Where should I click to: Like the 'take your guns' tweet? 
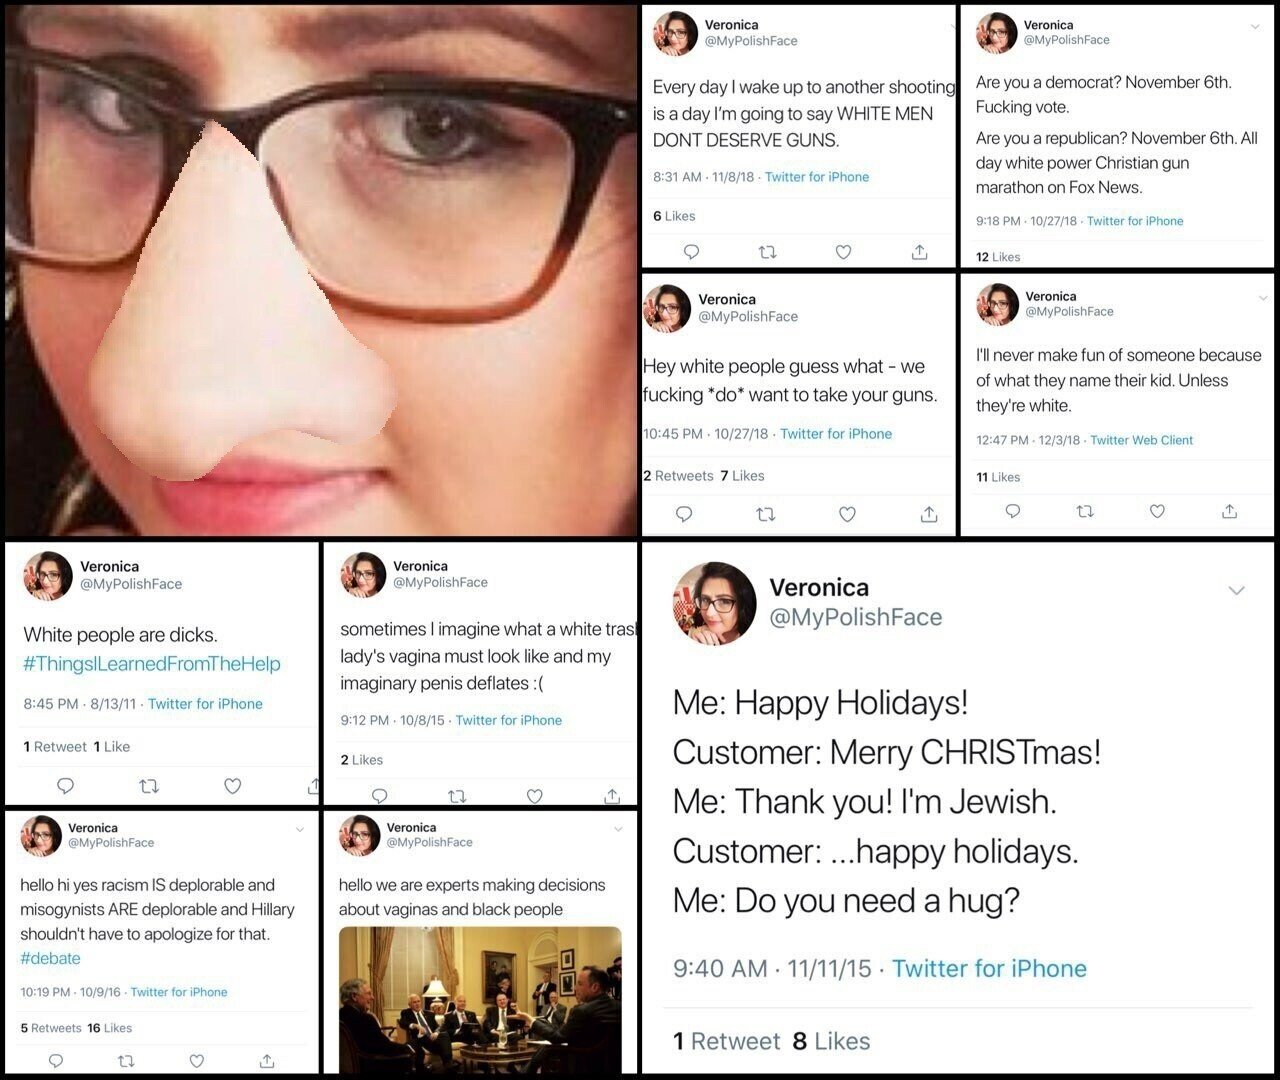(x=847, y=514)
